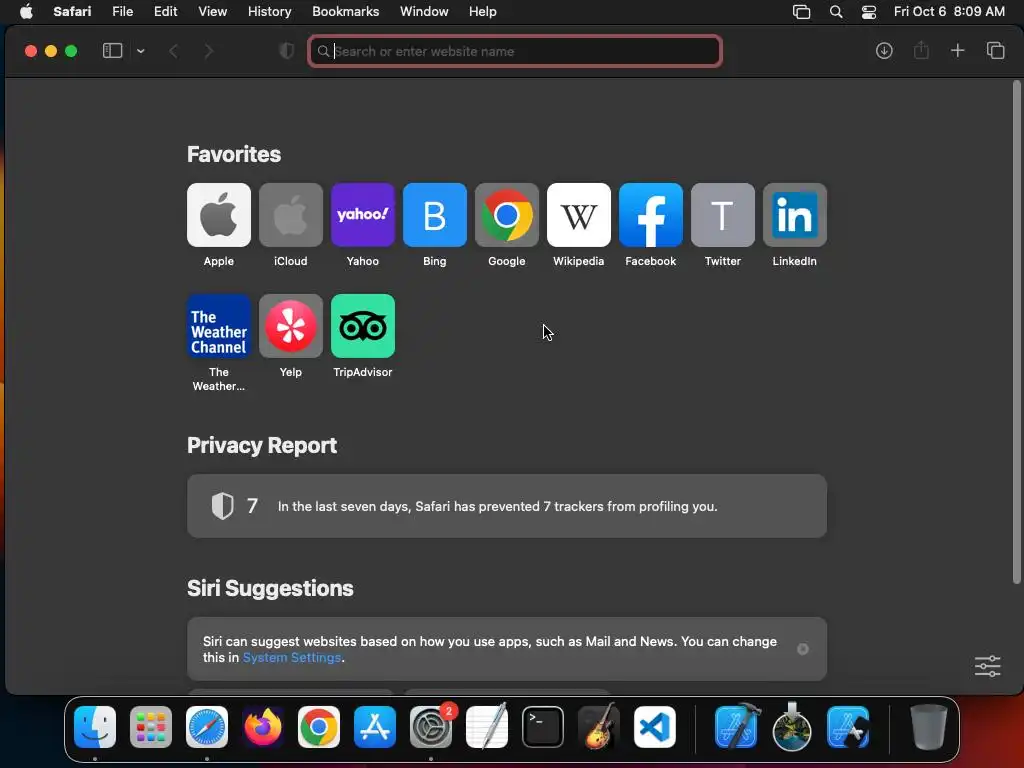Open GarageBand from the Dock
This screenshot has height=768, width=1024.
599,727
